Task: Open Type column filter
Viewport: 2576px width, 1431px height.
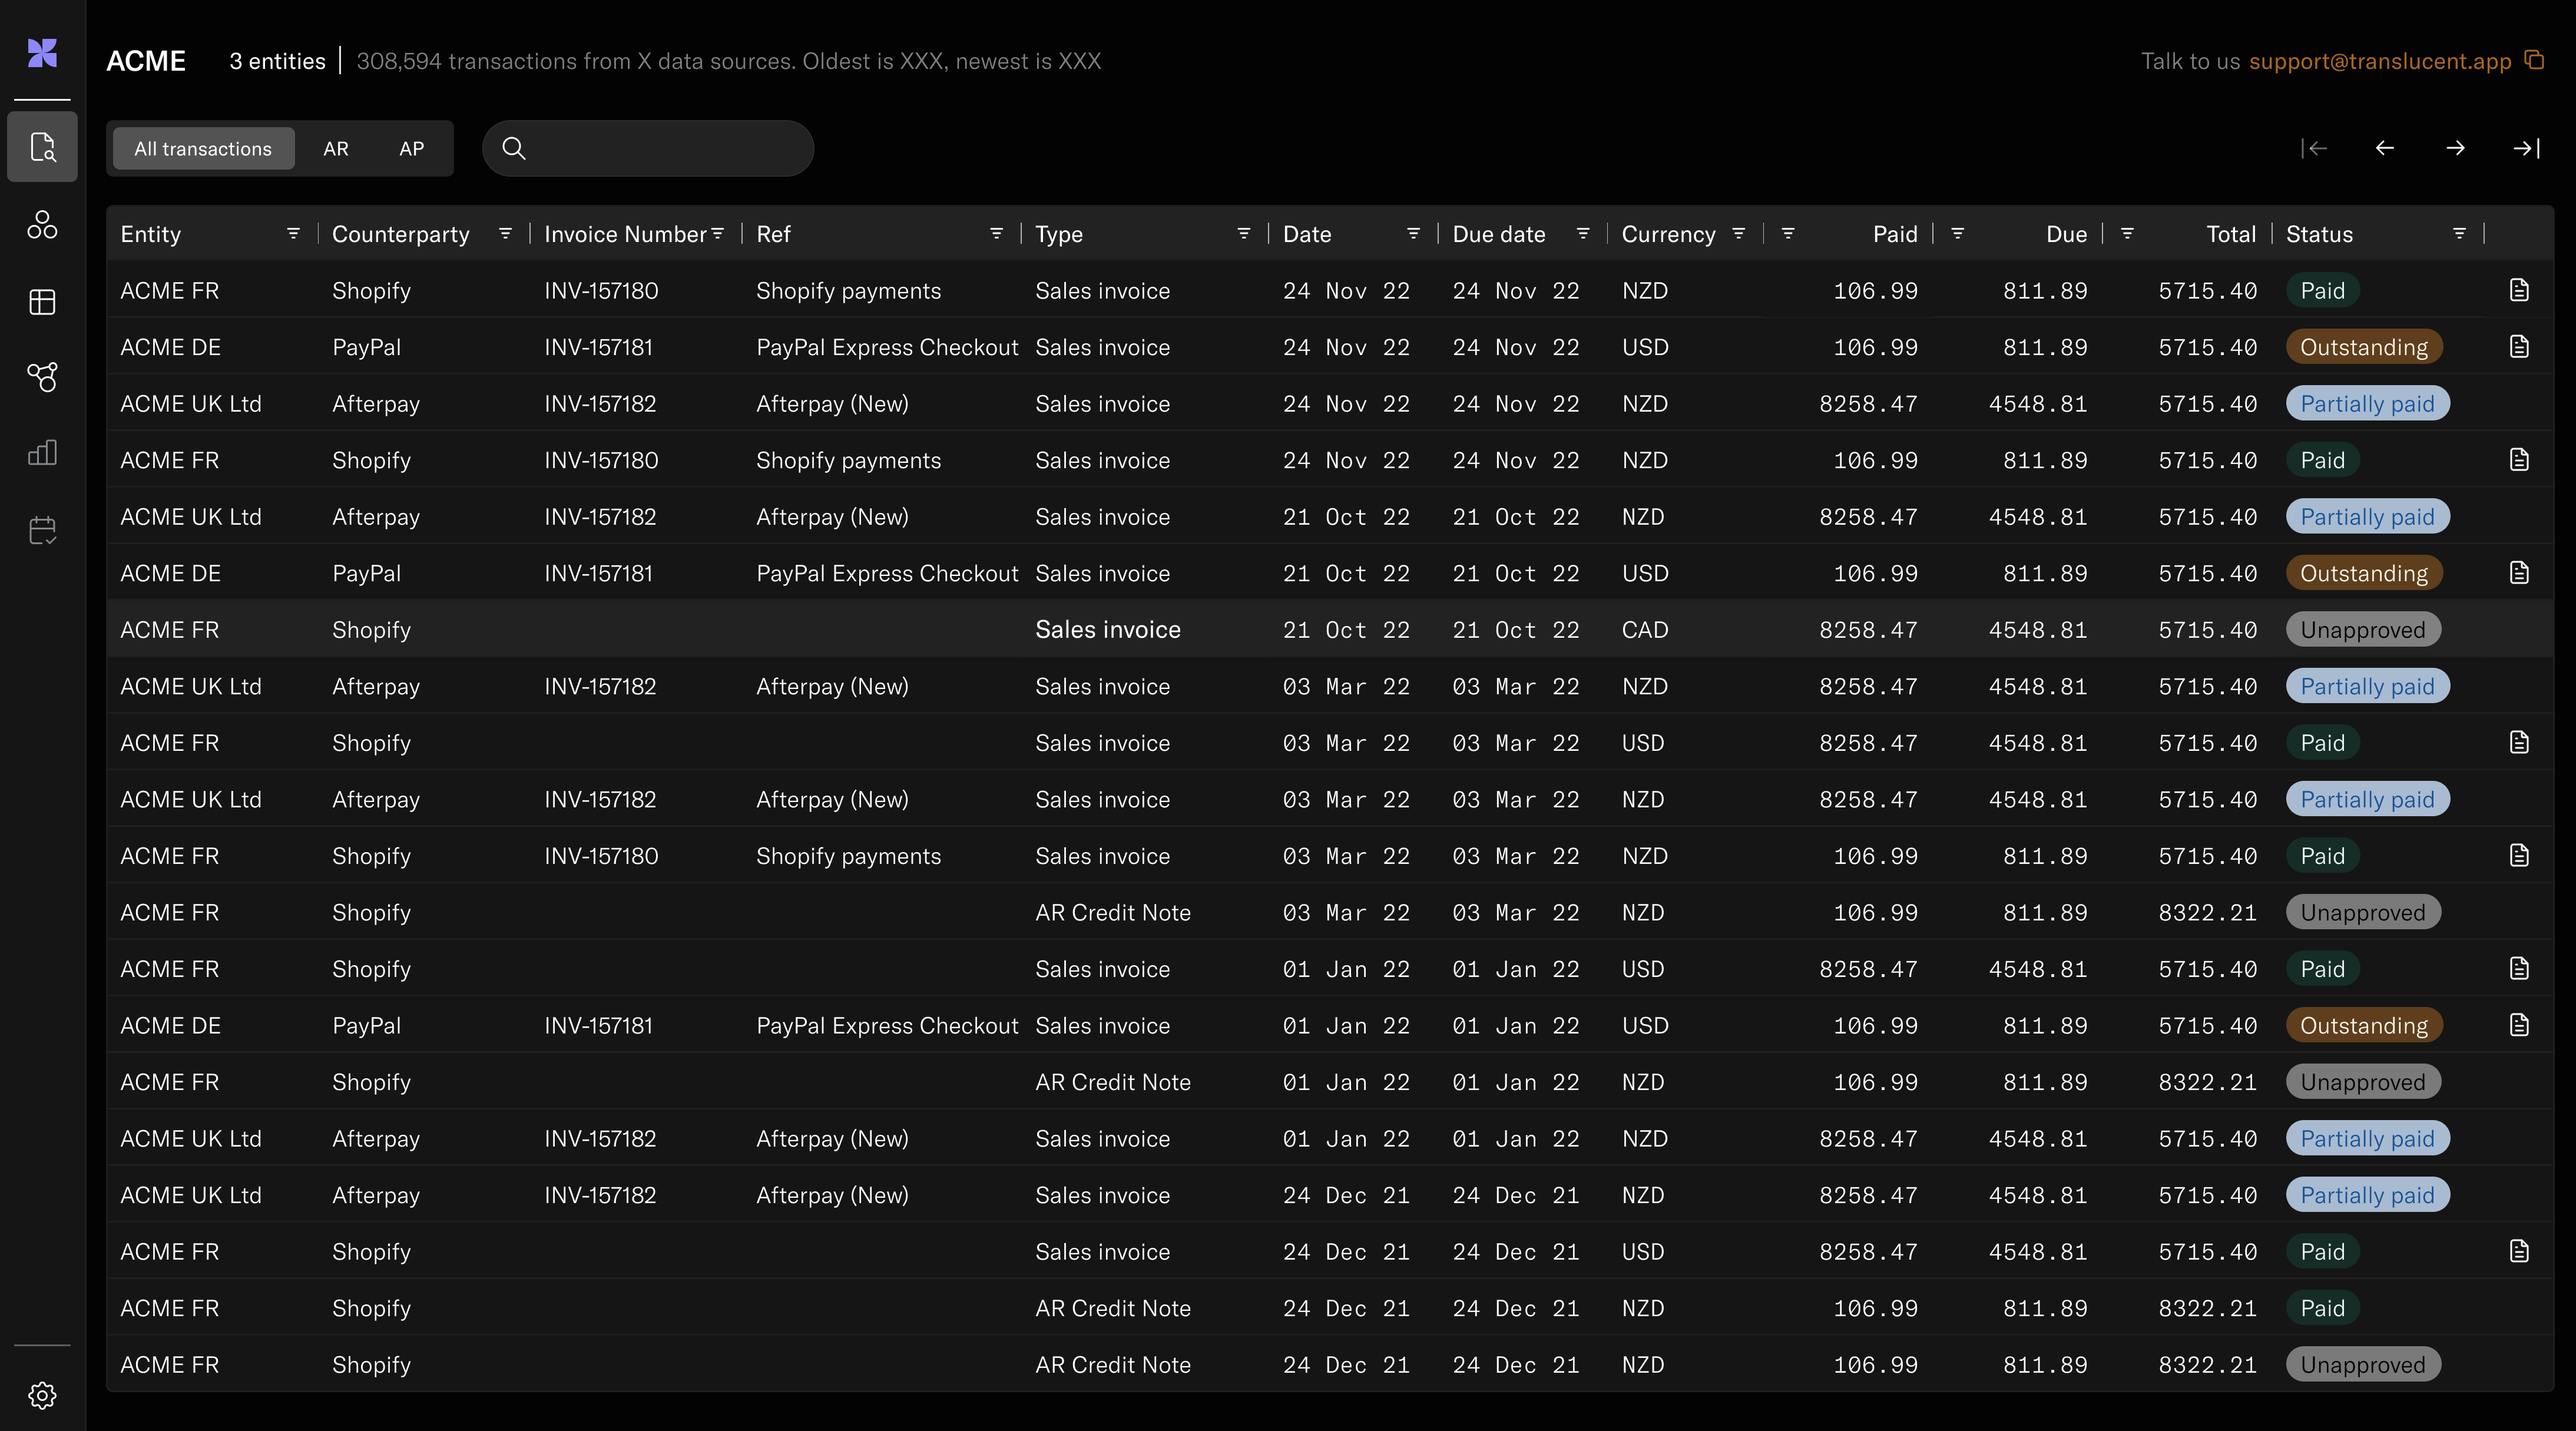Action: coord(1244,233)
